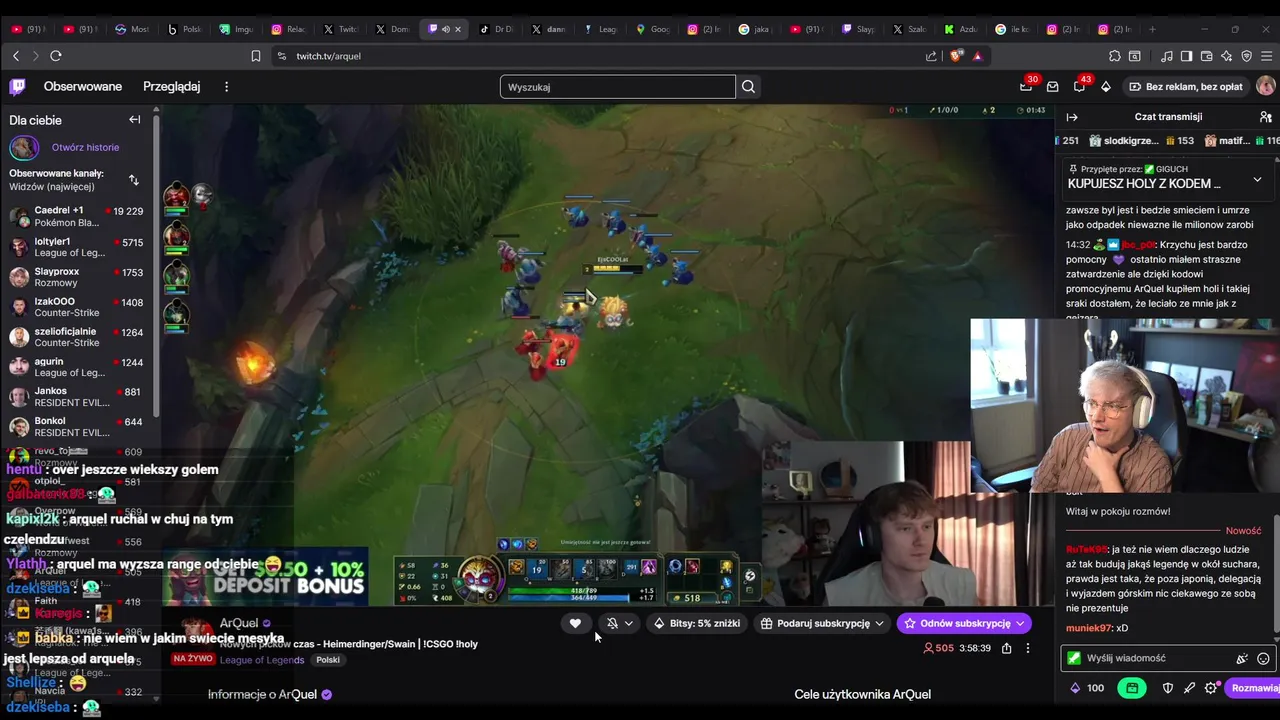1280x720 pixels.
Task: Switch to the Imgur browser tab
Action: (237, 29)
